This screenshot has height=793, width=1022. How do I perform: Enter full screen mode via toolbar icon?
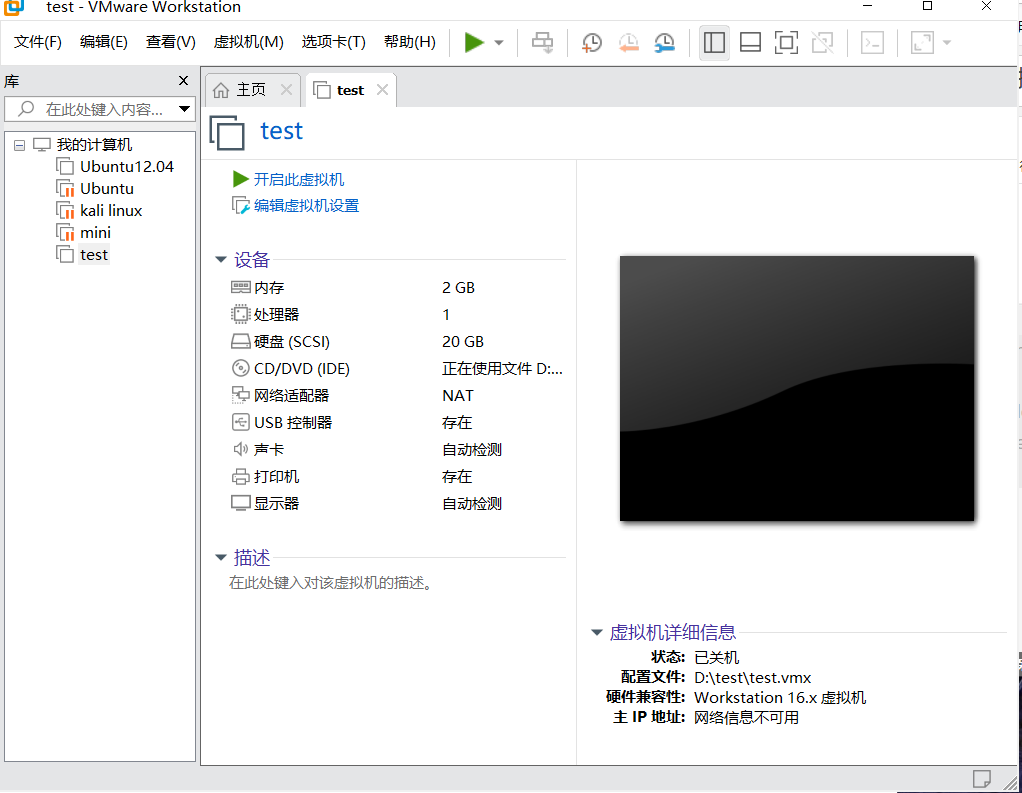pos(786,42)
